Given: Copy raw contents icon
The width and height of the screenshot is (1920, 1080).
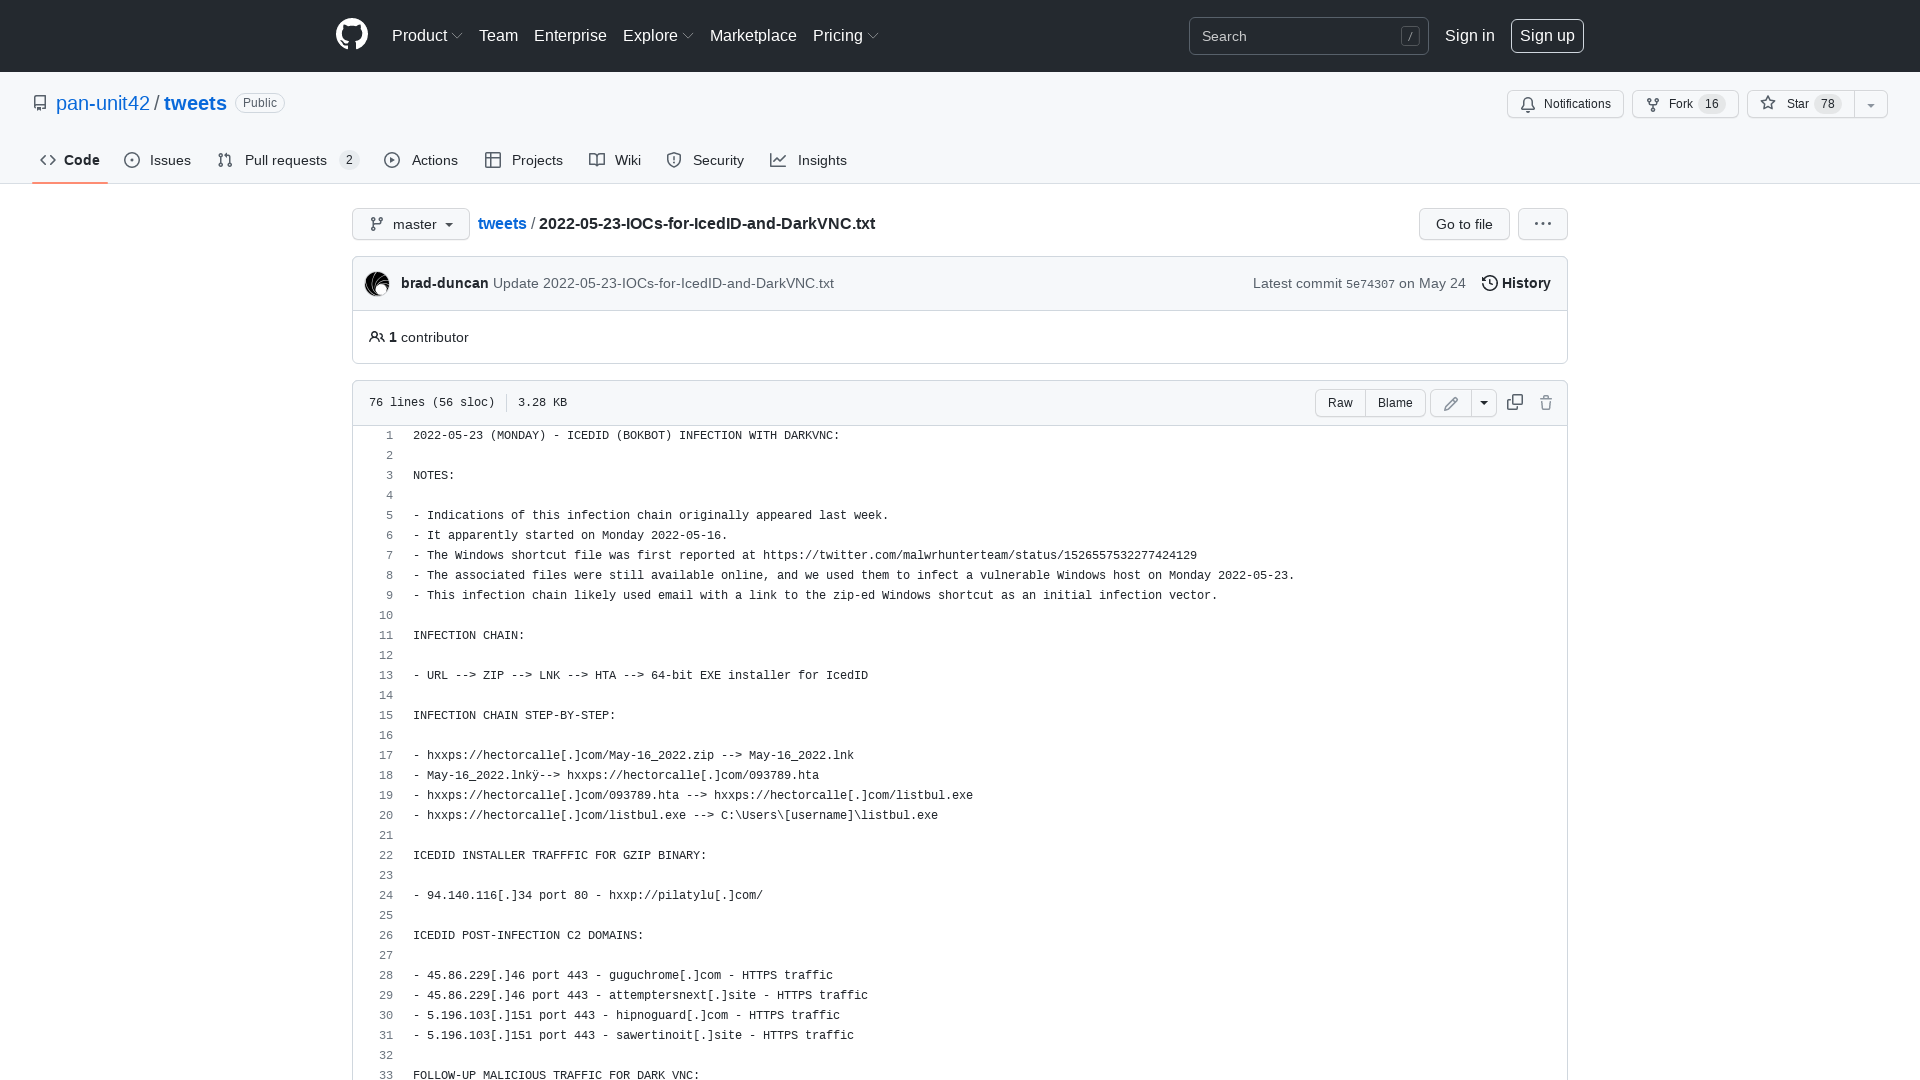Looking at the screenshot, I should [x=1515, y=402].
